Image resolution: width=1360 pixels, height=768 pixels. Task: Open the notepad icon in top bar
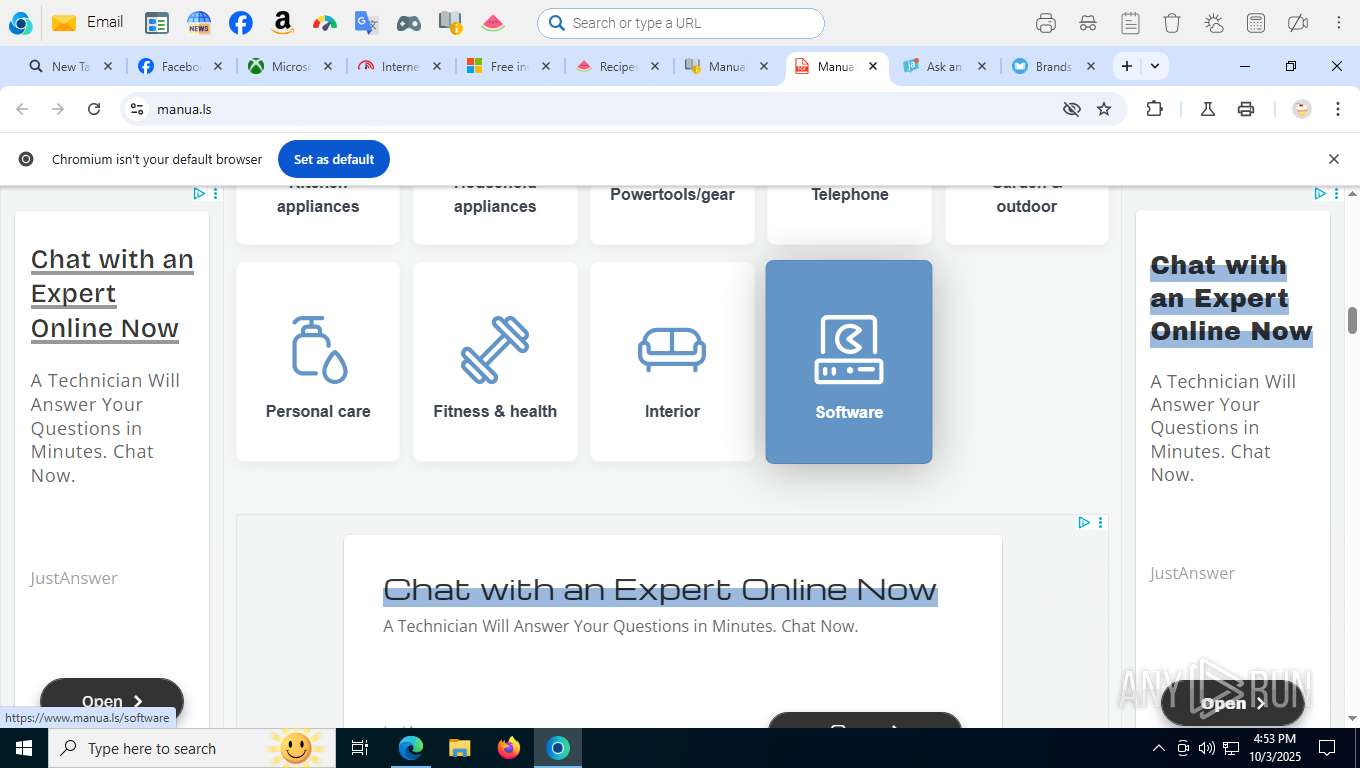(x=1130, y=23)
